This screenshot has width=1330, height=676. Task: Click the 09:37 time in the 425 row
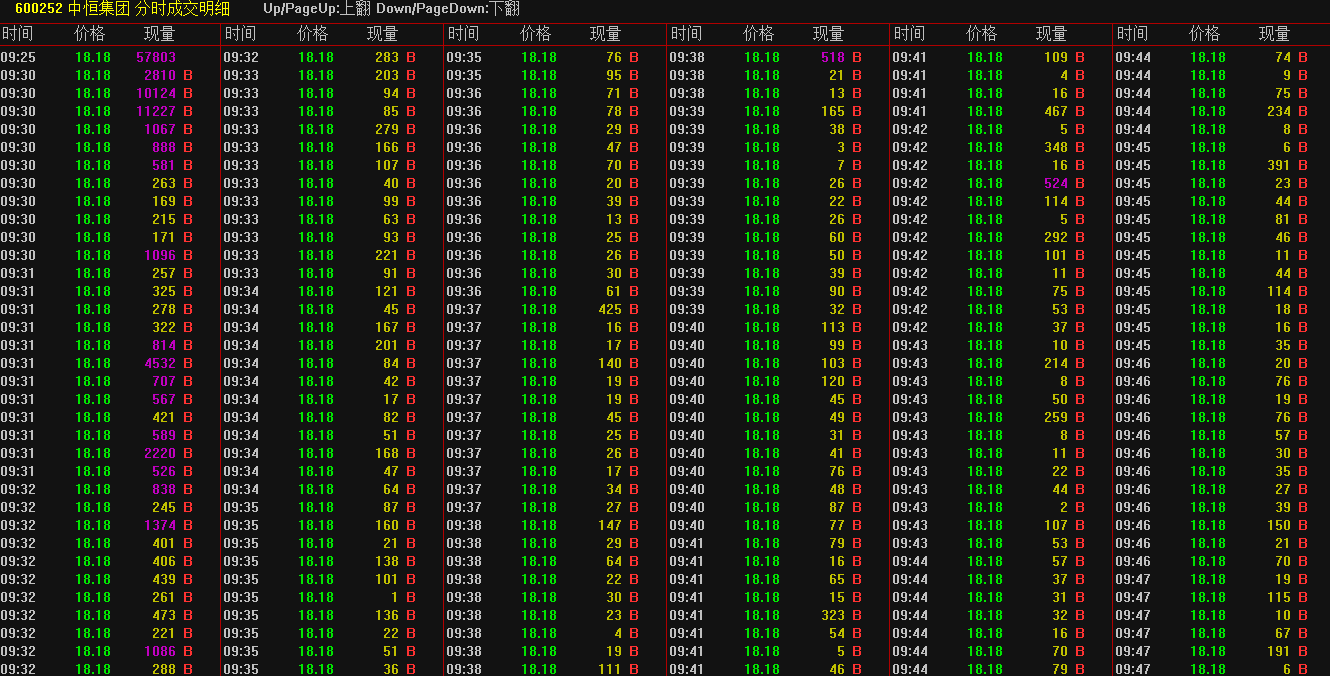(464, 309)
